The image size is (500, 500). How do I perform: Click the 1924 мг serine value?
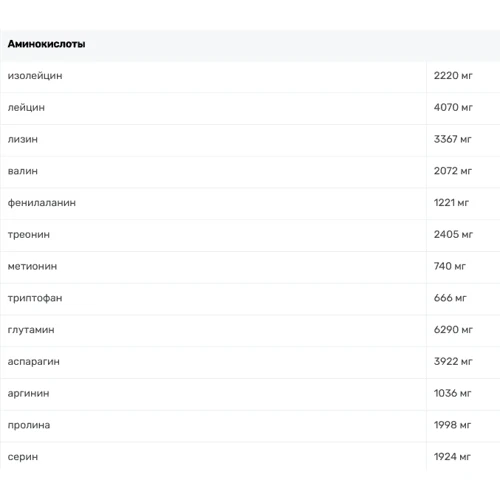pyautogui.click(x=452, y=456)
